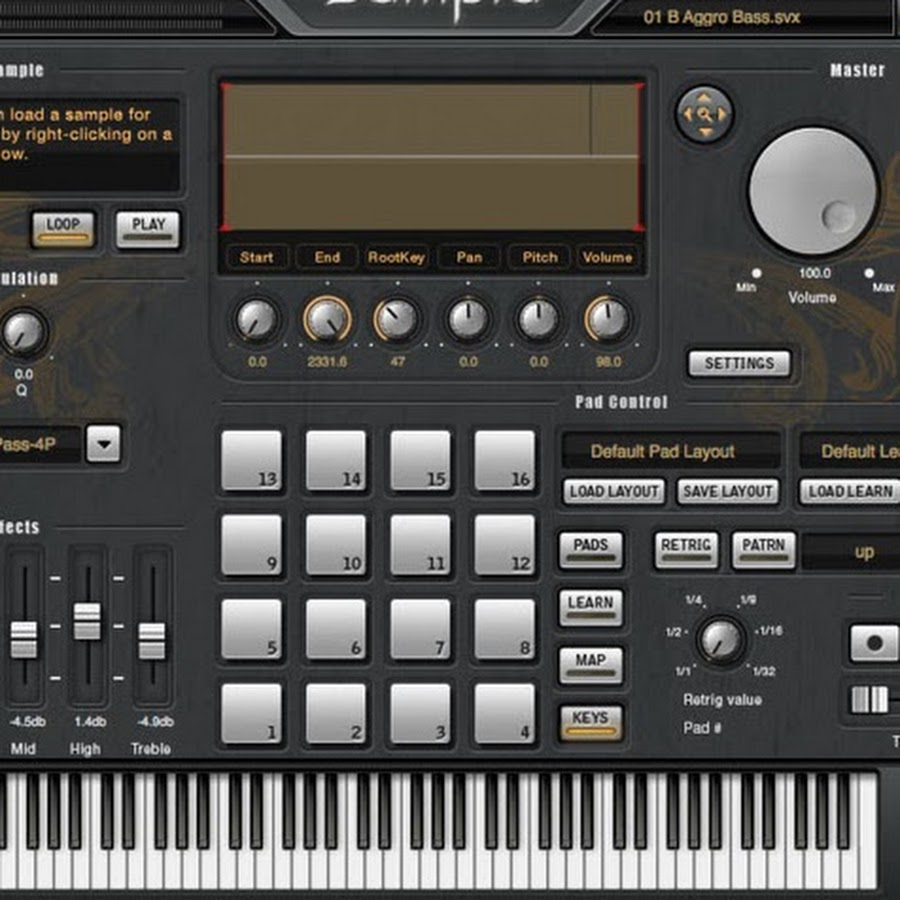Trigger pad 6
The image size is (900, 900).
336,629
